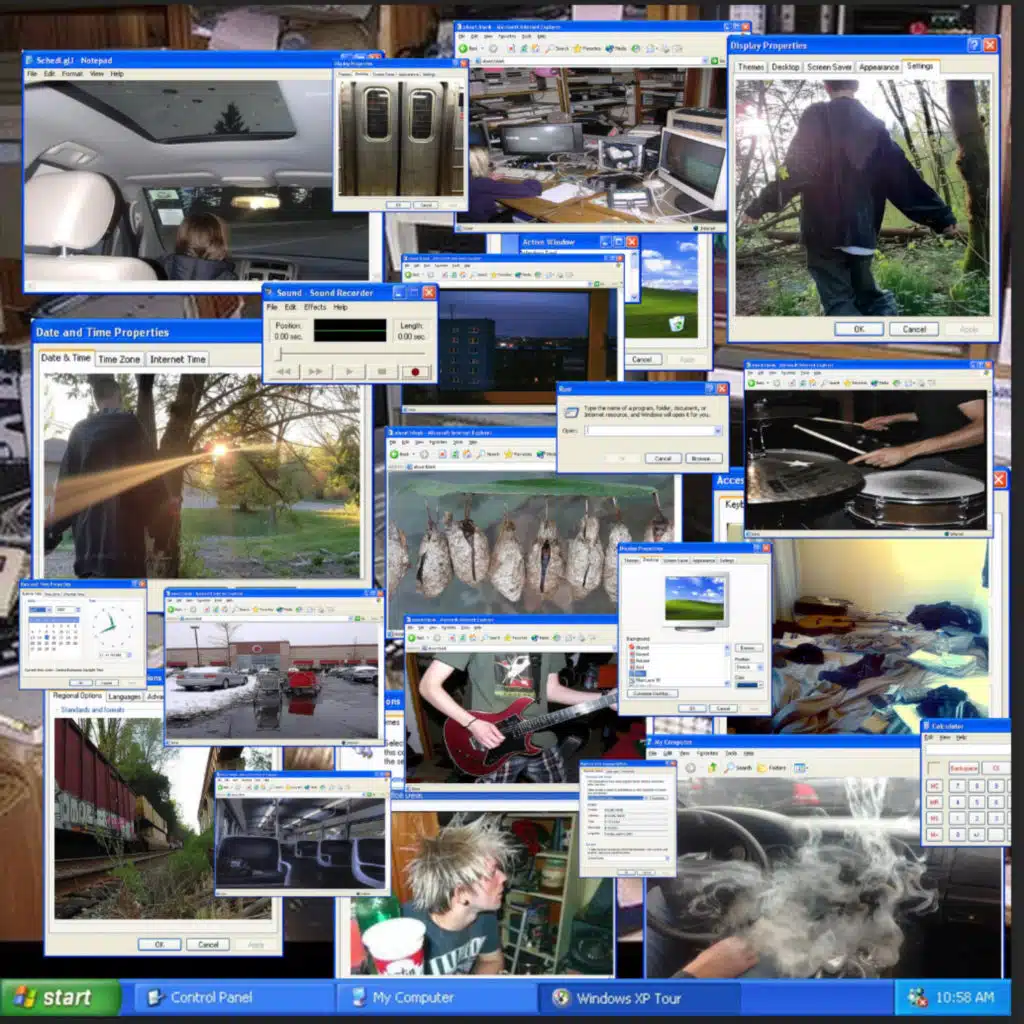
Task: Click the MC memory button in Calculator
Action: click(935, 786)
